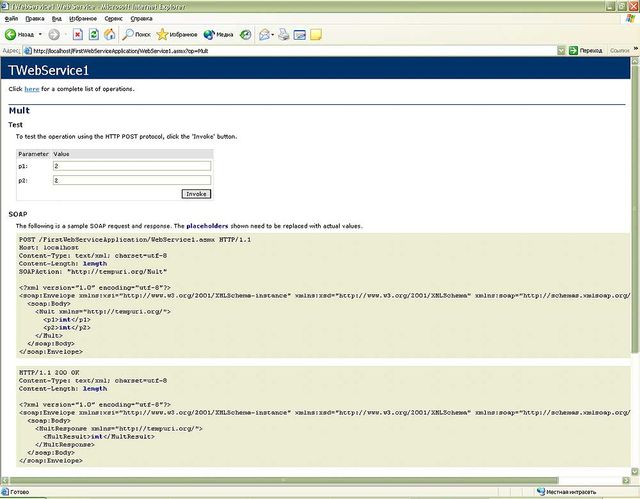Open the Вид menu

[x=57, y=19]
